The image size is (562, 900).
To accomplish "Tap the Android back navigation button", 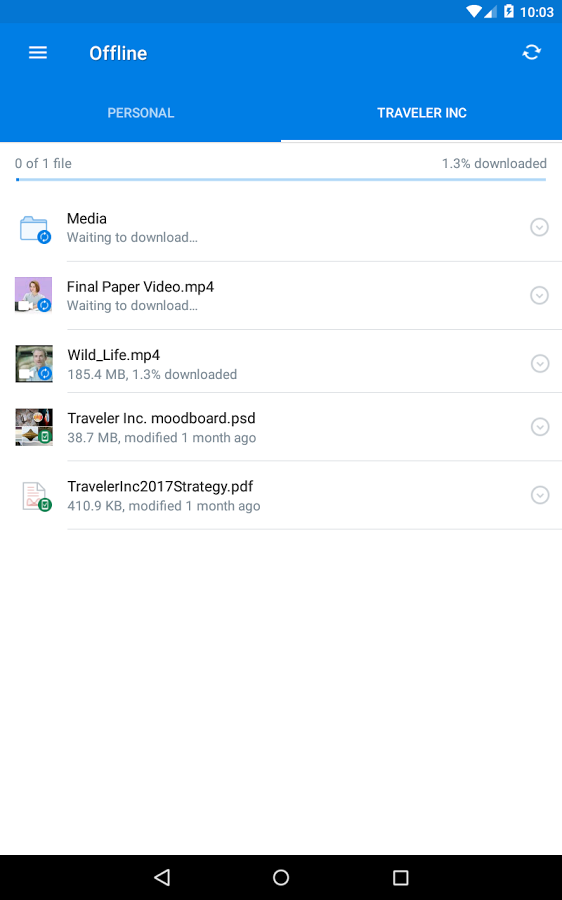I will (162, 877).
